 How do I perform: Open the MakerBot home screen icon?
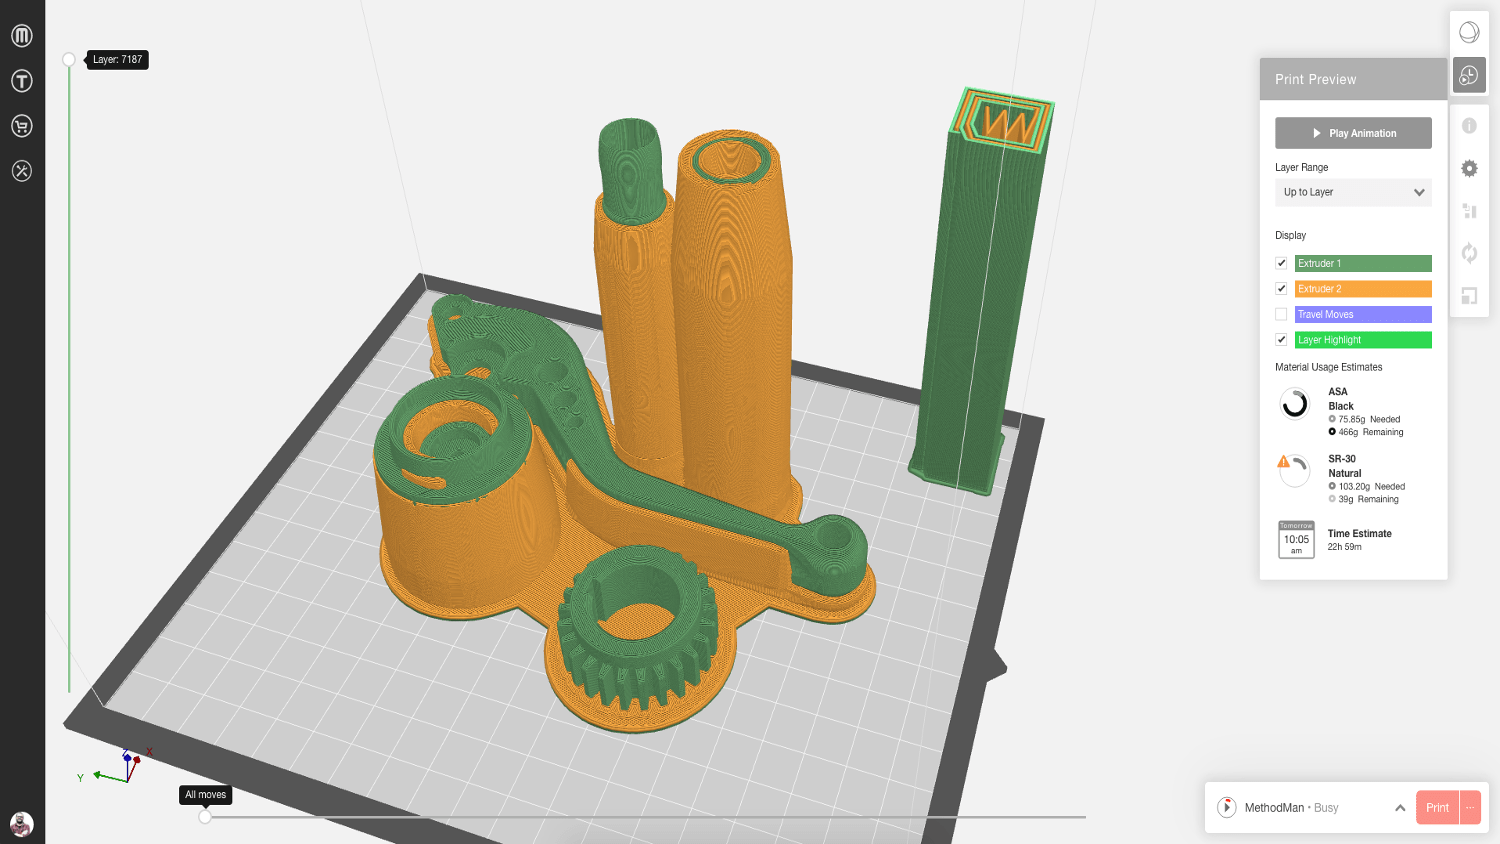coord(21,35)
